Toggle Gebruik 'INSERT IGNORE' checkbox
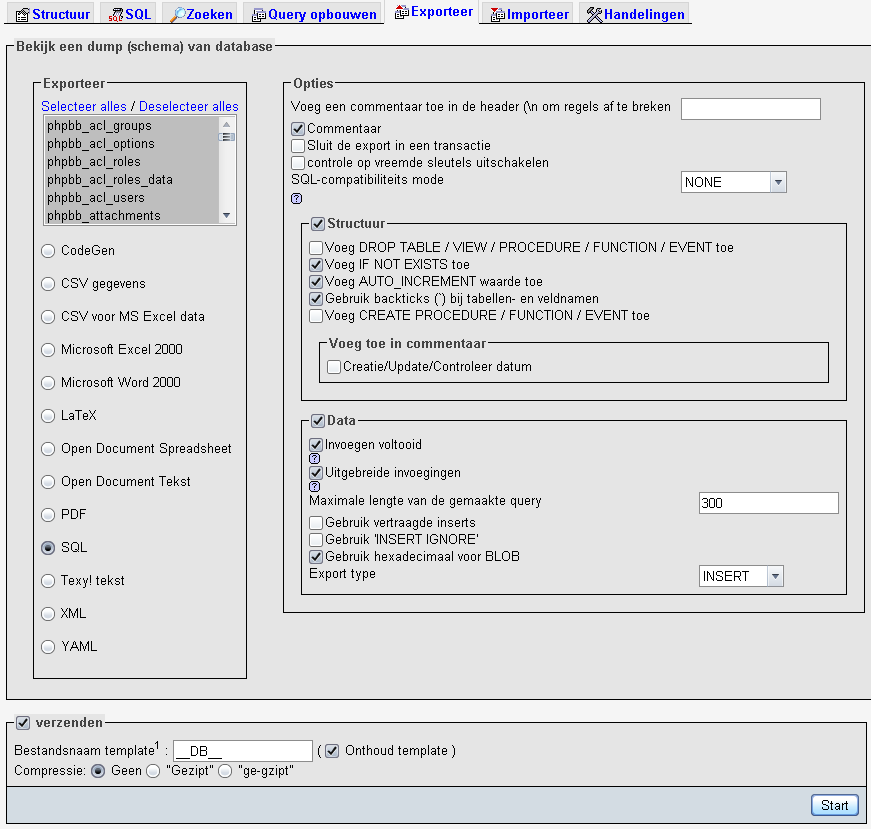The height and width of the screenshot is (829, 871). [x=316, y=540]
